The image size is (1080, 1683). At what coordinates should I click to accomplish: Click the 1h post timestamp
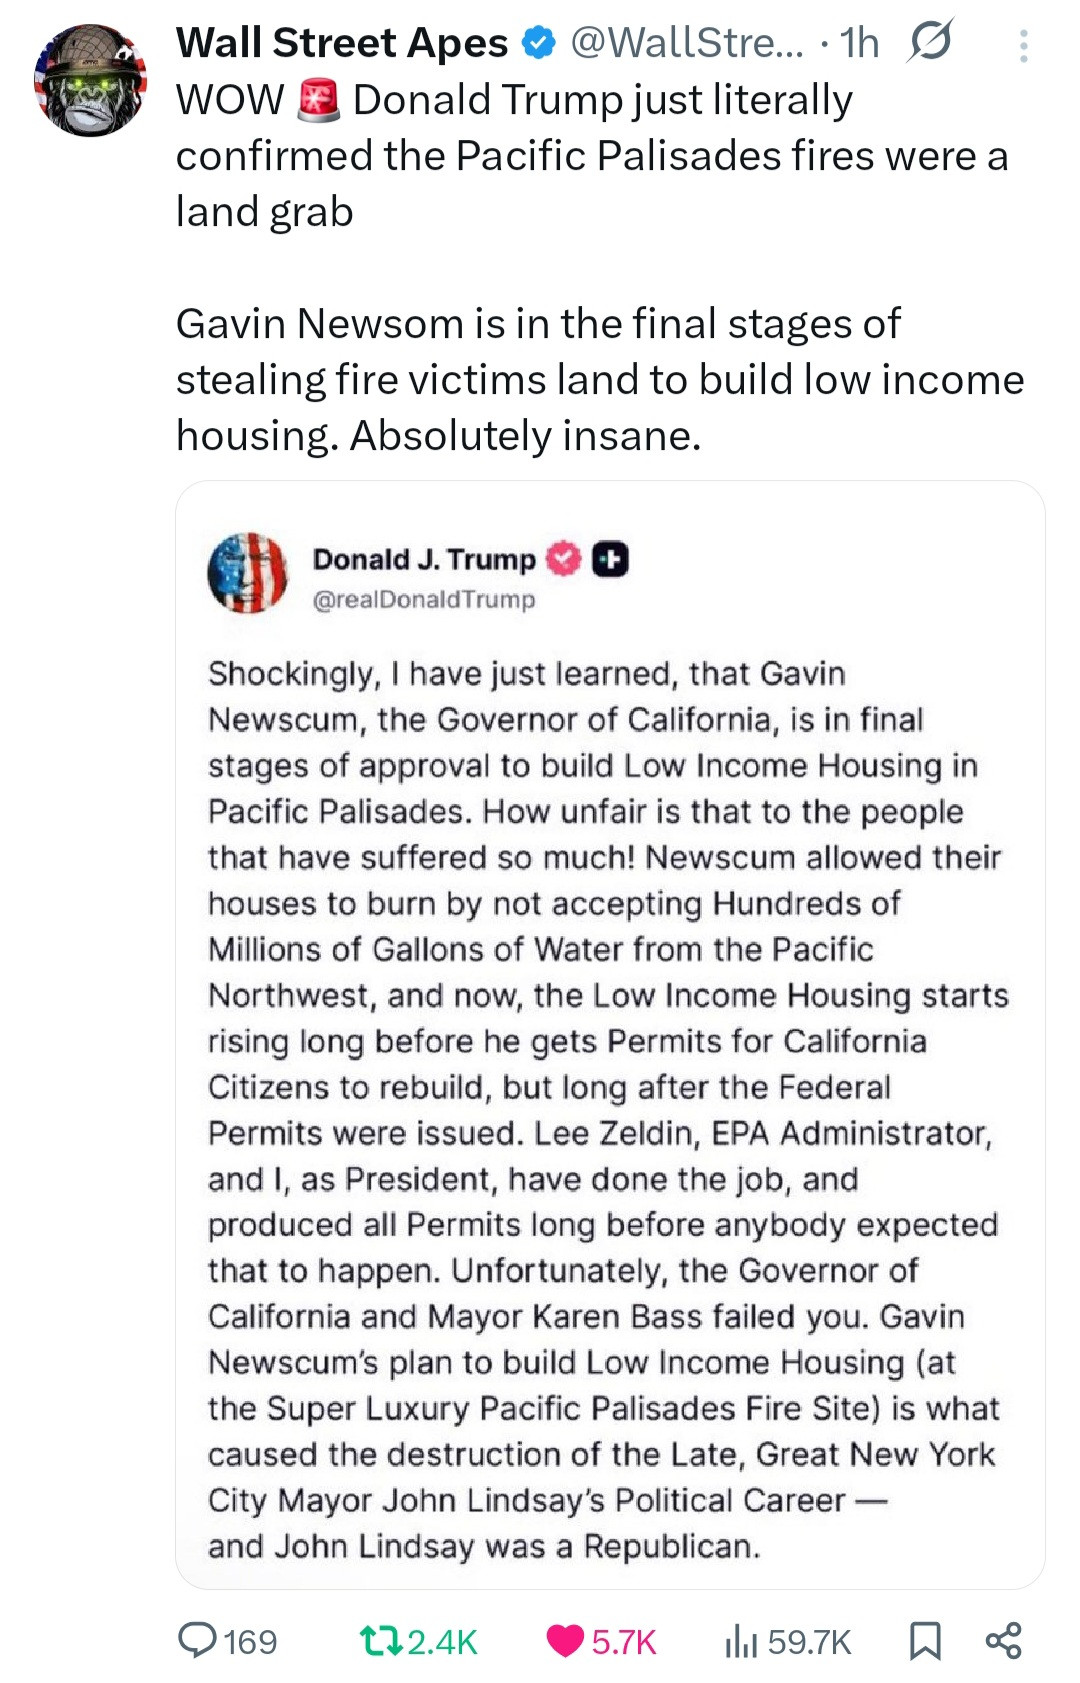point(859,43)
